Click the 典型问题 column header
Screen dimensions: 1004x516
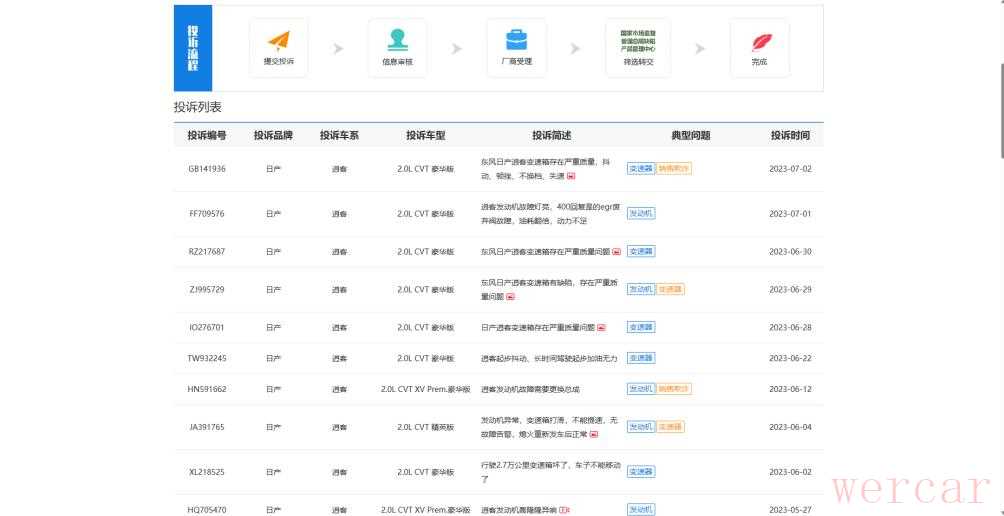(x=690, y=135)
